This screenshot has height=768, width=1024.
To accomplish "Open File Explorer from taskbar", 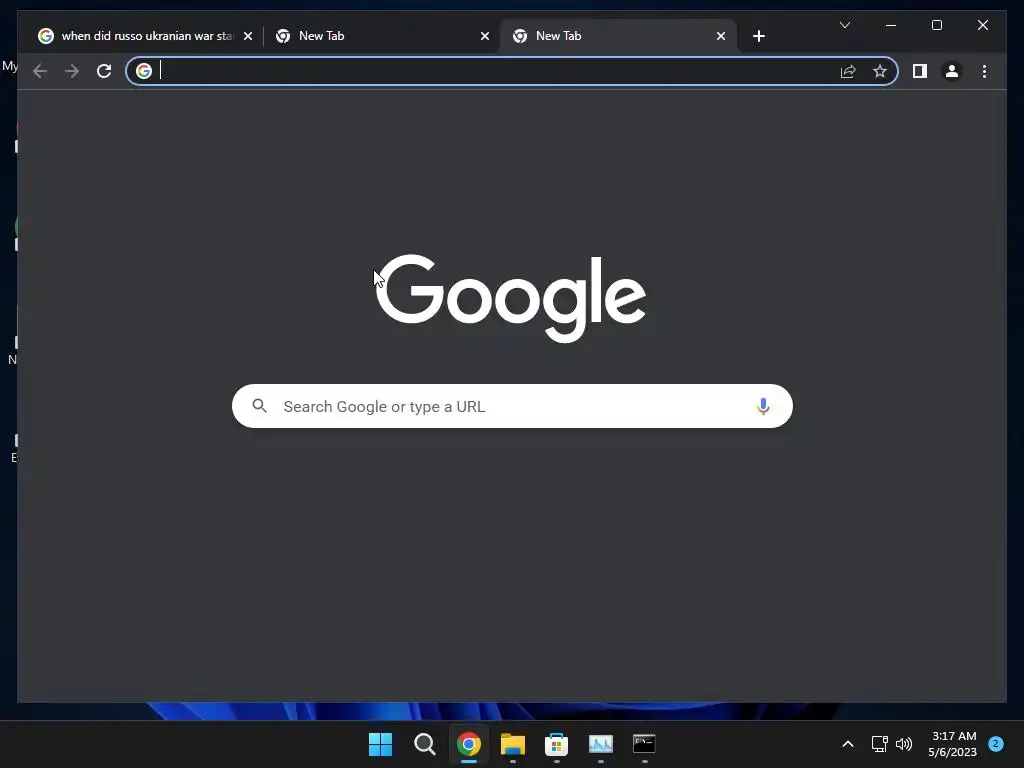I will [513, 744].
